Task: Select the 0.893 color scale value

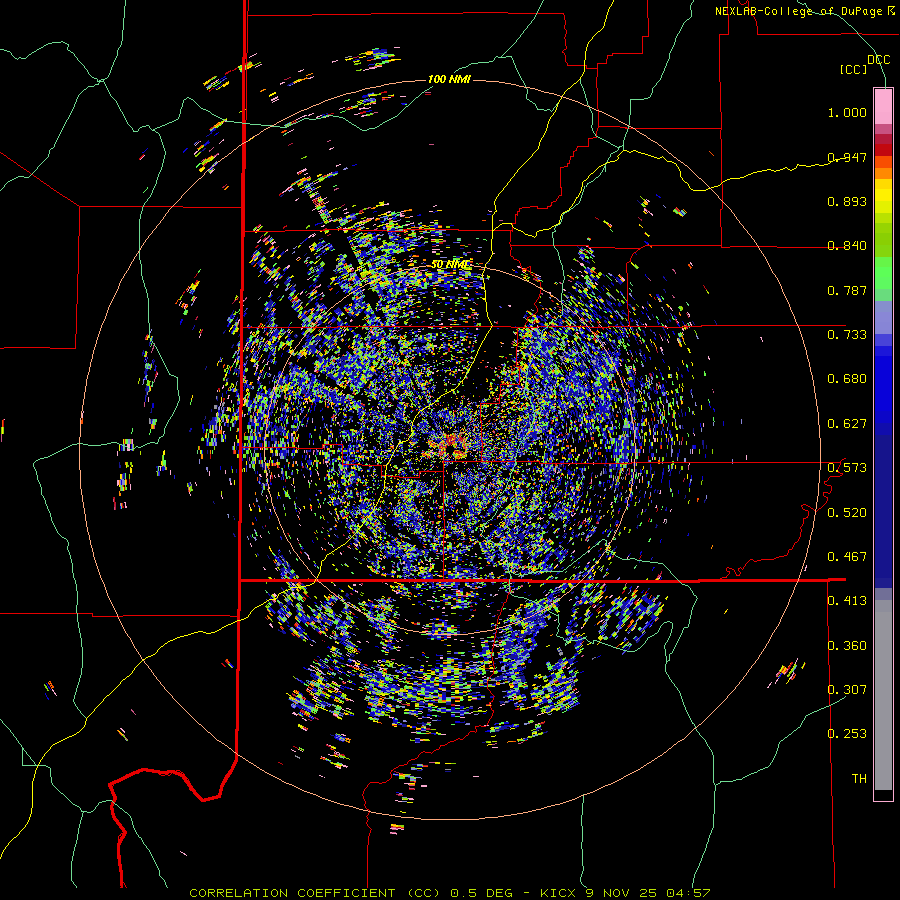Action: [x=847, y=201]
